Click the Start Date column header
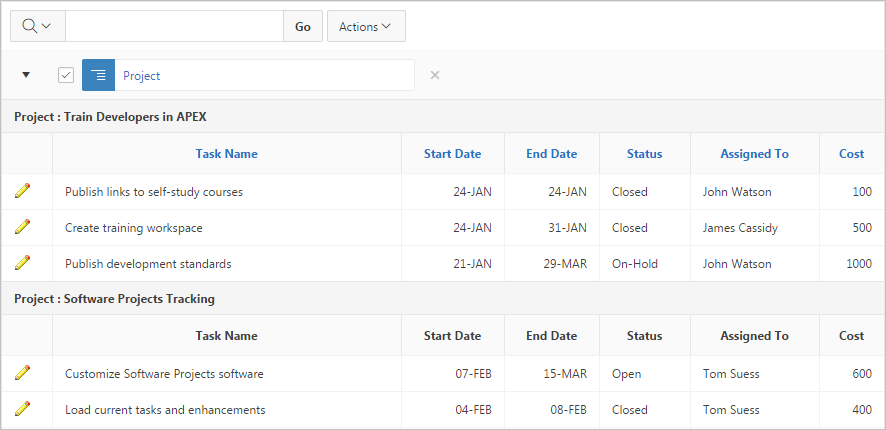 pyautogui.click(x=452, y=154)
